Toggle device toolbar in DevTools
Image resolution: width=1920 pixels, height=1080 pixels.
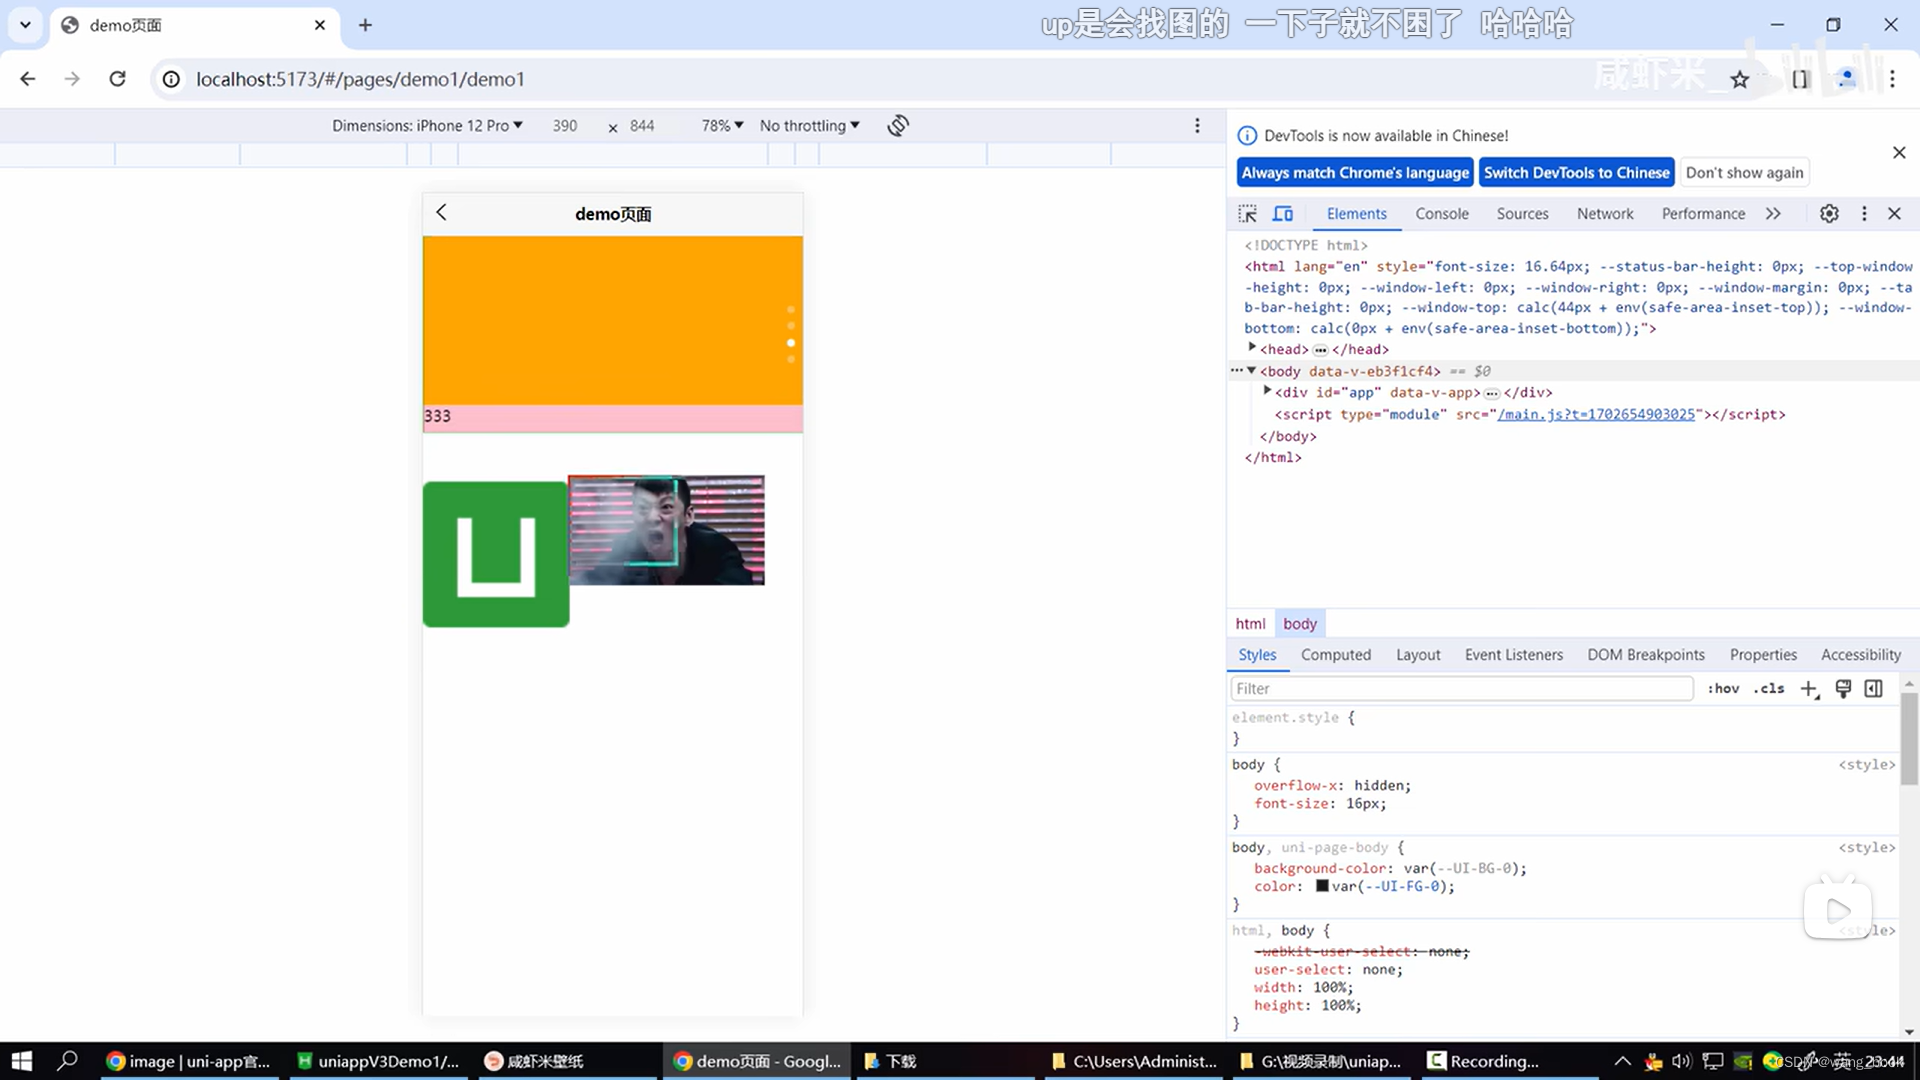pyautogui.click(x=1283, y=213)
